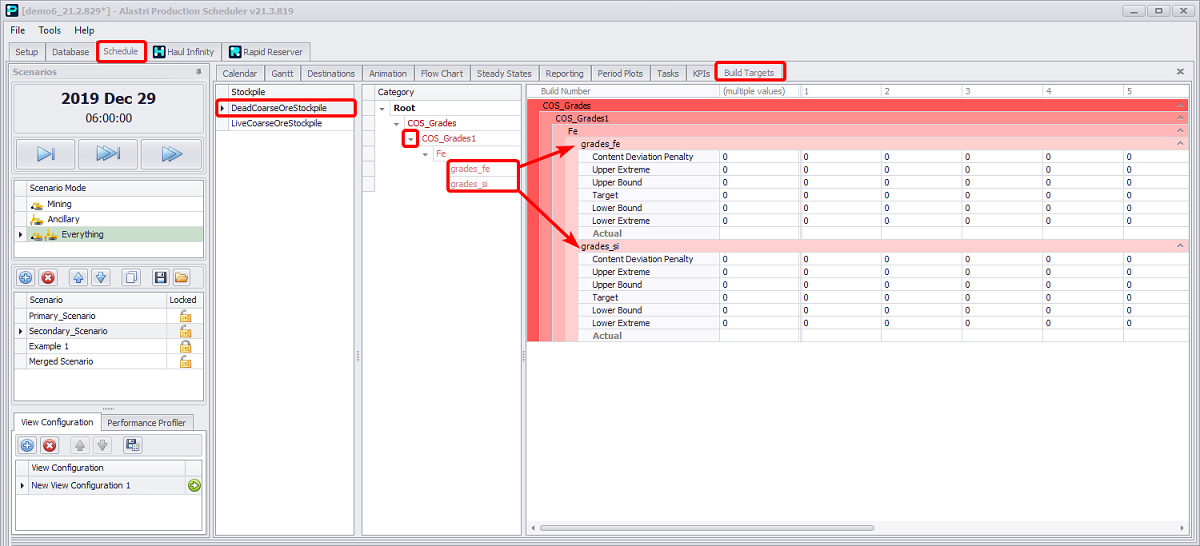
Task: Open the KPIs tab
Action: tap(701, 73)
